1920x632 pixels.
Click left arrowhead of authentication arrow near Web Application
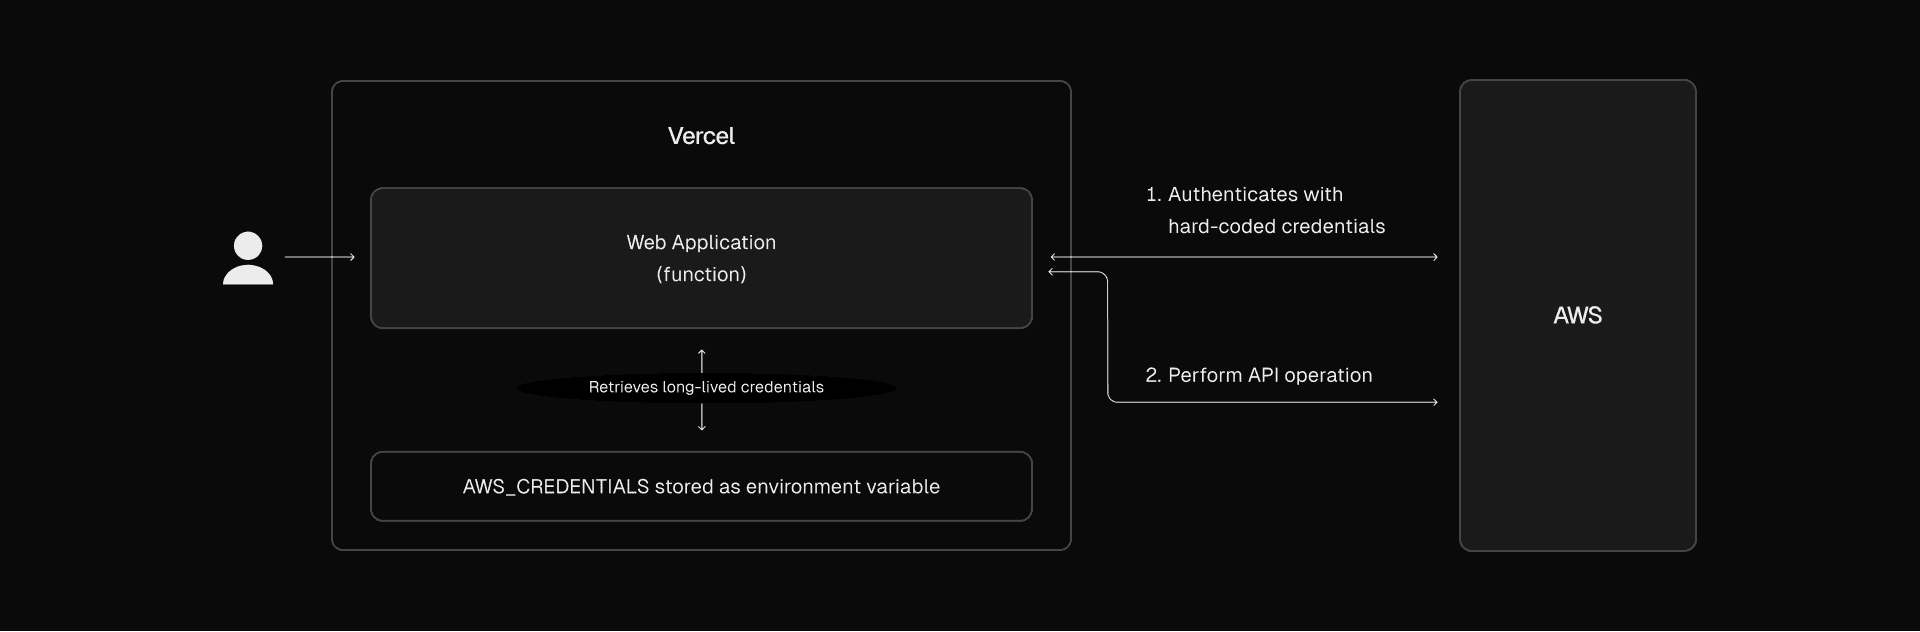coord(1054,257)
